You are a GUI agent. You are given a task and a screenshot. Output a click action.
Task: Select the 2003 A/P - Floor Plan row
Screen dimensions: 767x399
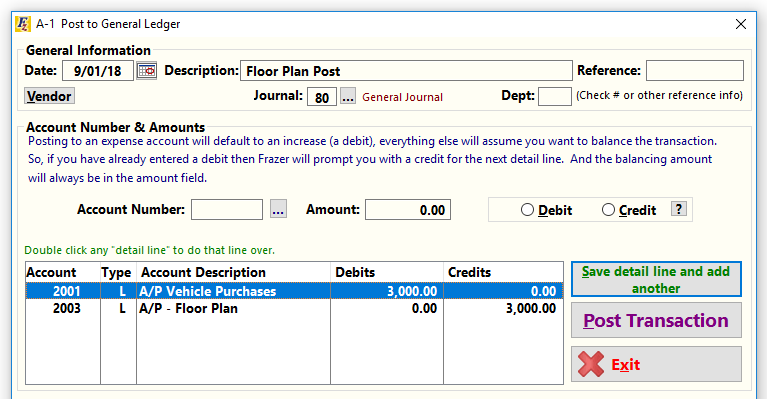coord(294,309)
